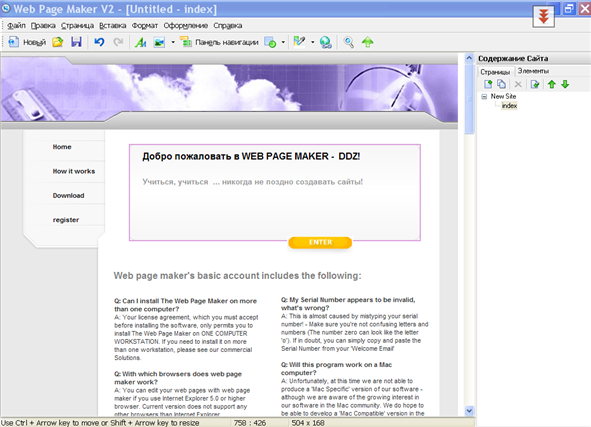591x427 pixels.
Task: Collapse the New Site tree node
Action: 484,97
